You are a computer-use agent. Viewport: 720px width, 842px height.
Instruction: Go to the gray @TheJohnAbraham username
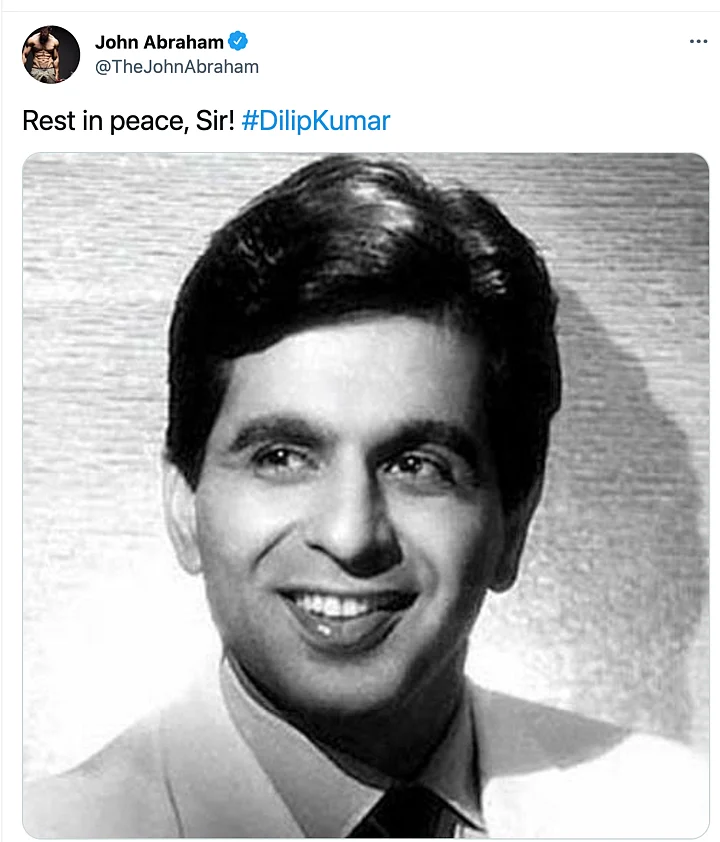point(177,67)
